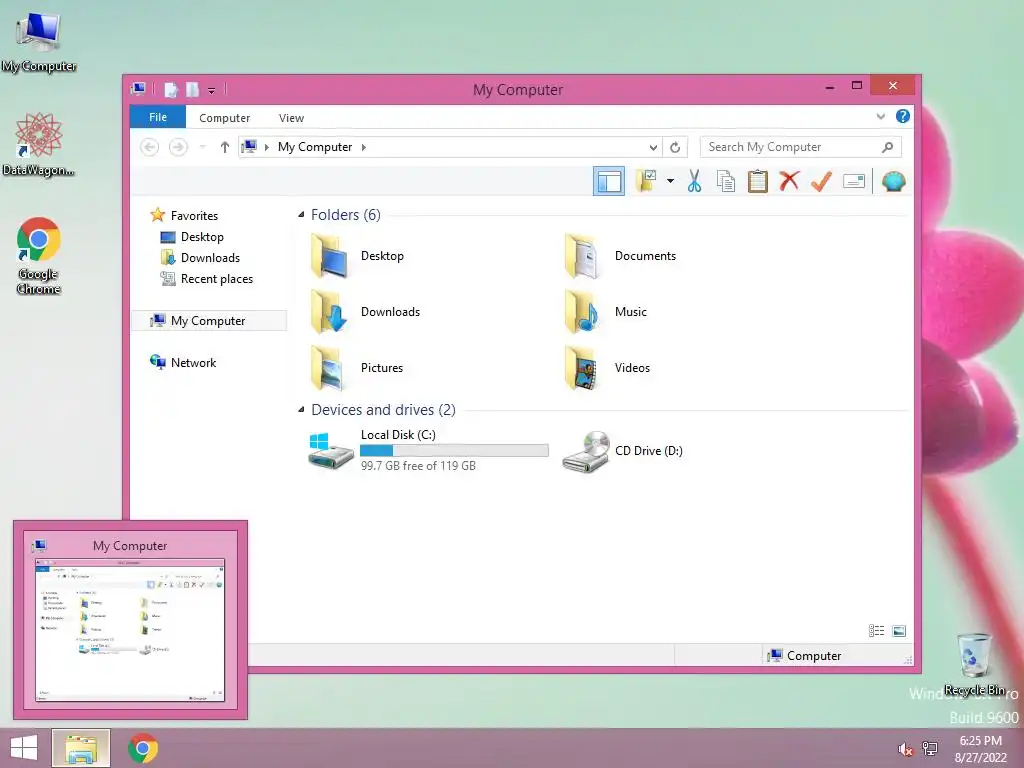Screen dimensions: 1024x768
Task: Open the address bar history dropdown
Action: [x=652, y=148]
